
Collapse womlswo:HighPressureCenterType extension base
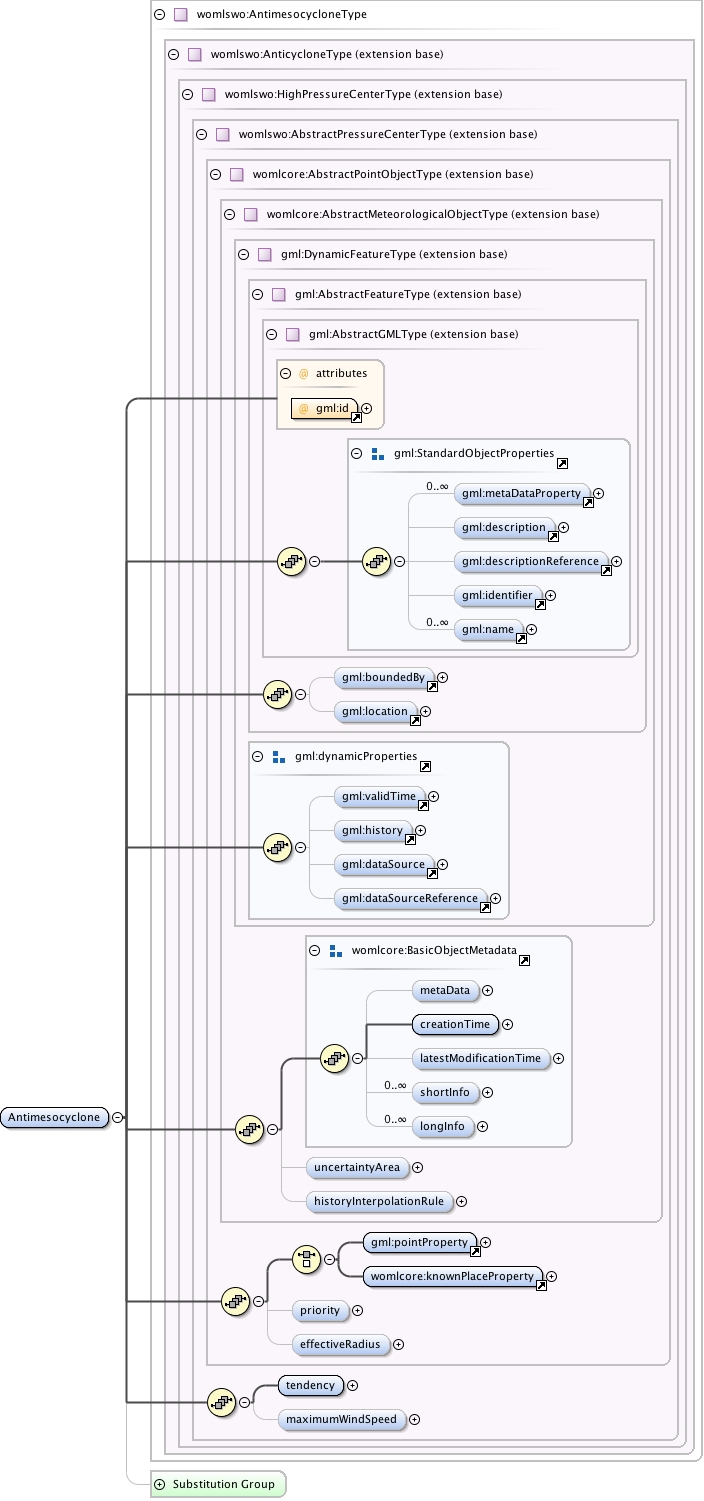point(187,94)
